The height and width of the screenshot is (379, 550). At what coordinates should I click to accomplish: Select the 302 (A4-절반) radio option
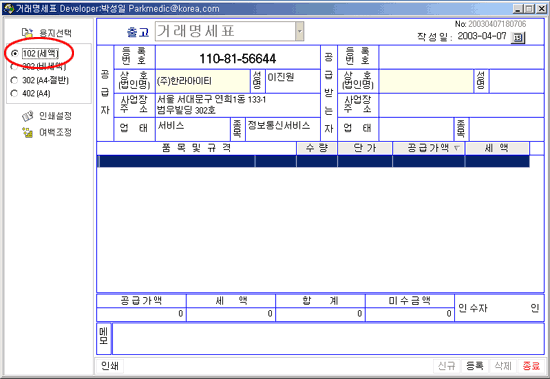click(14, 80)
